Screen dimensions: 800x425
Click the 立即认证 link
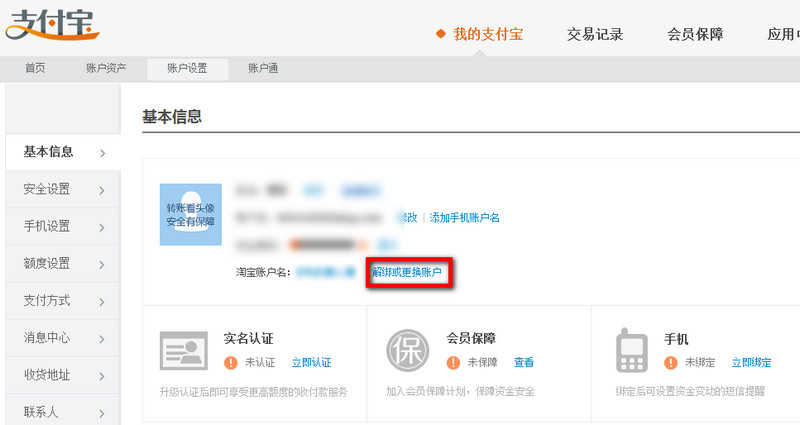pyautogui.click(x=311, y=362)
